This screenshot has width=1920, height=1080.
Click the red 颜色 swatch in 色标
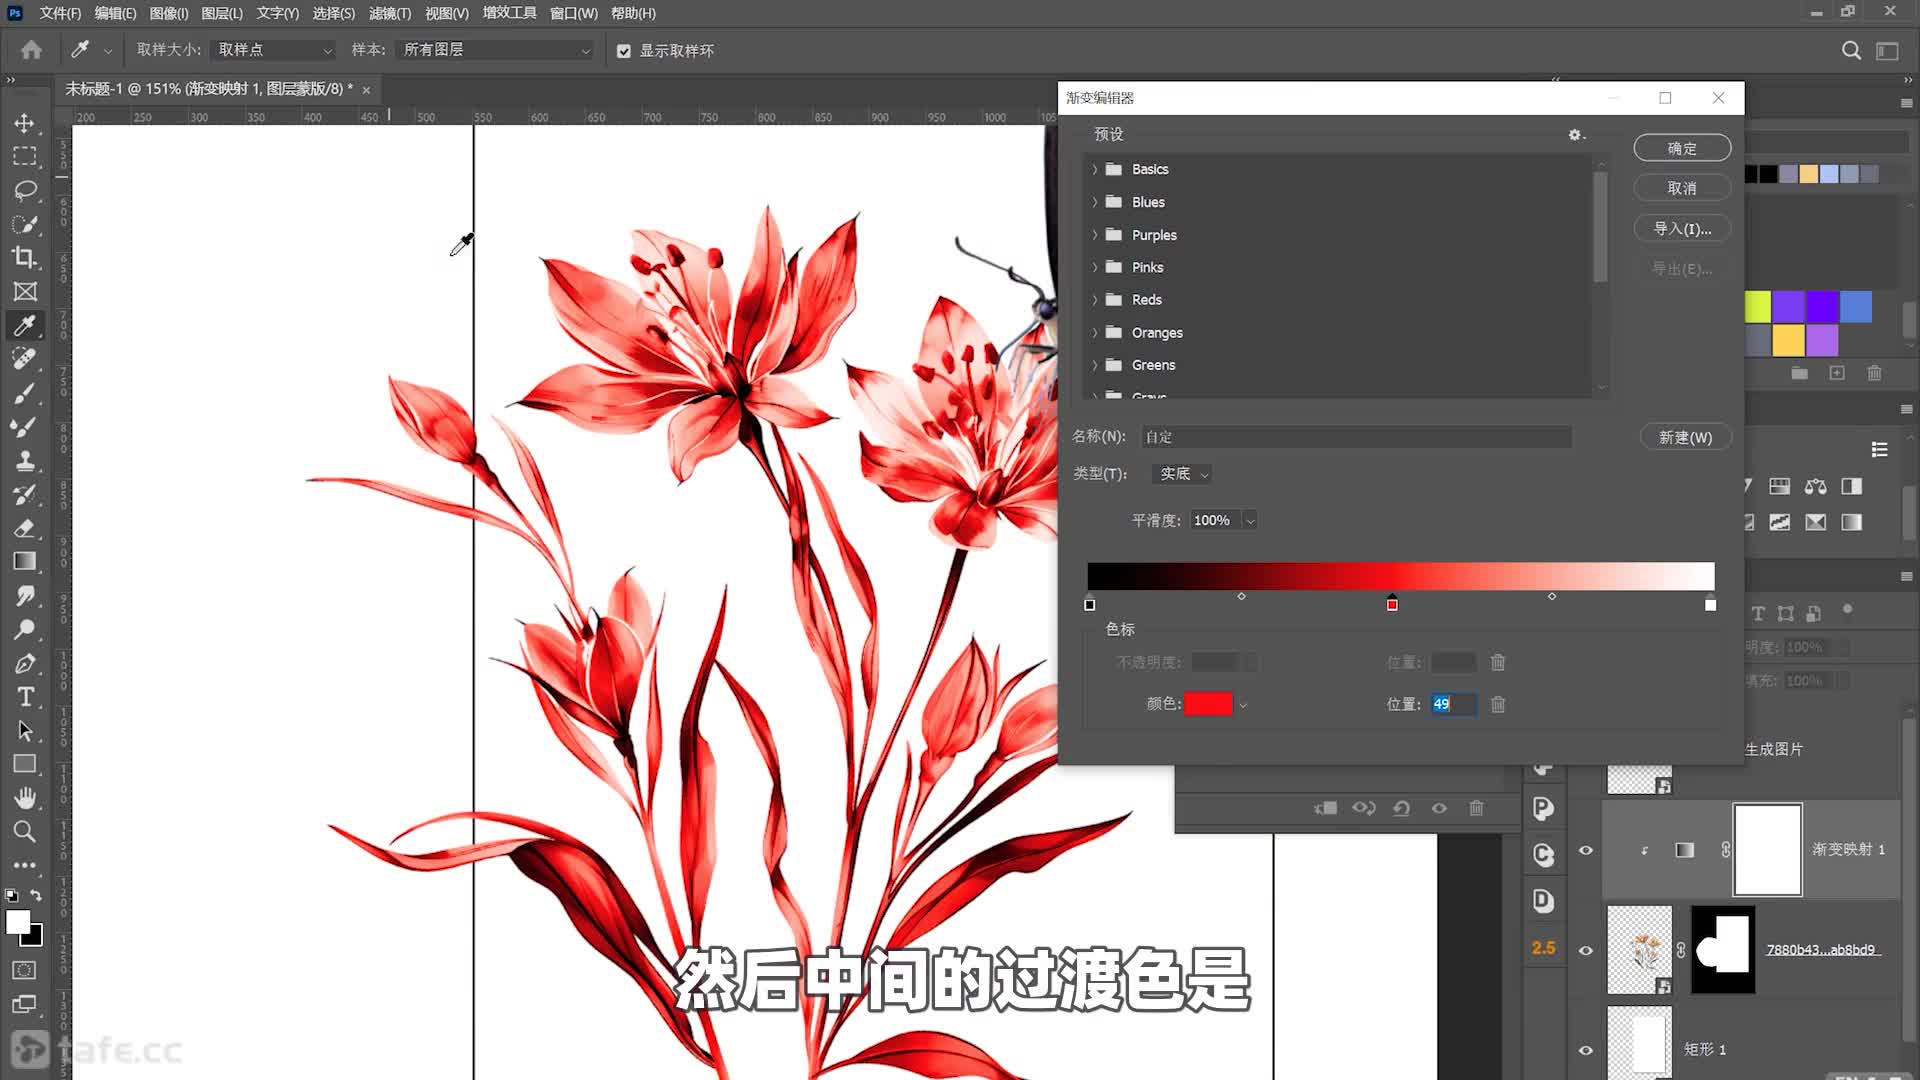coord(1208,704)
